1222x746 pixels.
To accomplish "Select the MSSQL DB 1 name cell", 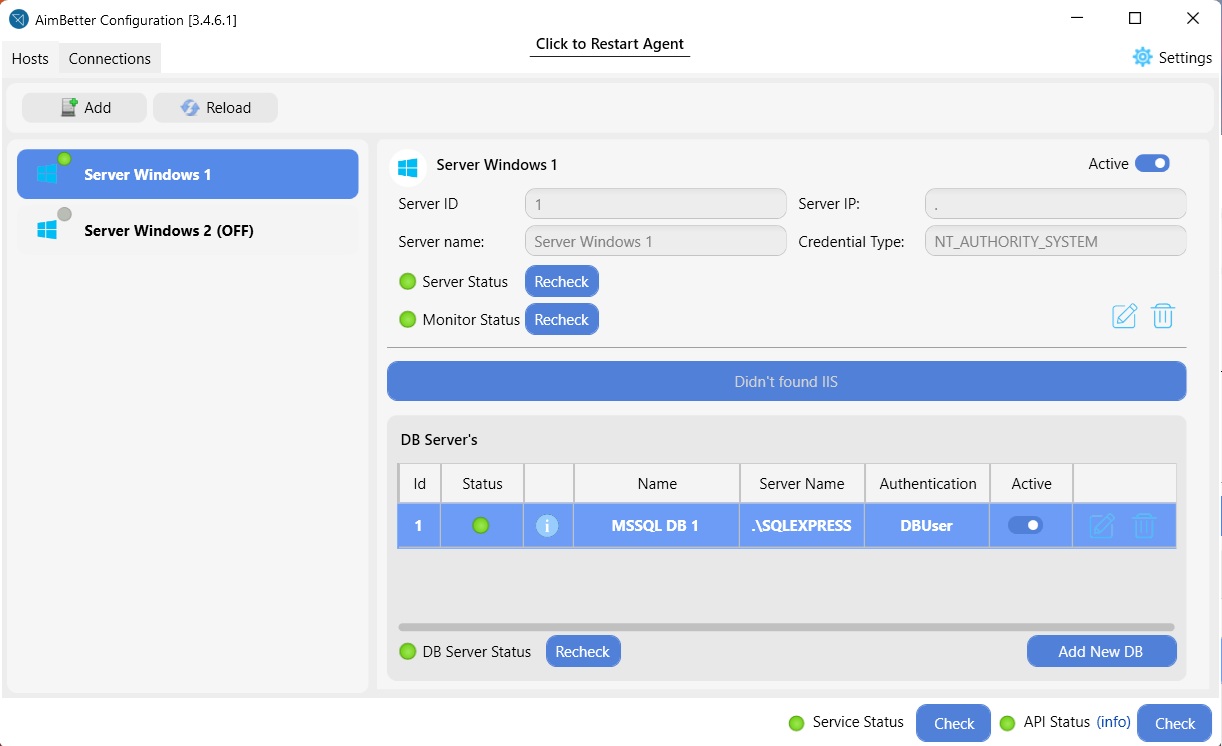I will (657, 525).
